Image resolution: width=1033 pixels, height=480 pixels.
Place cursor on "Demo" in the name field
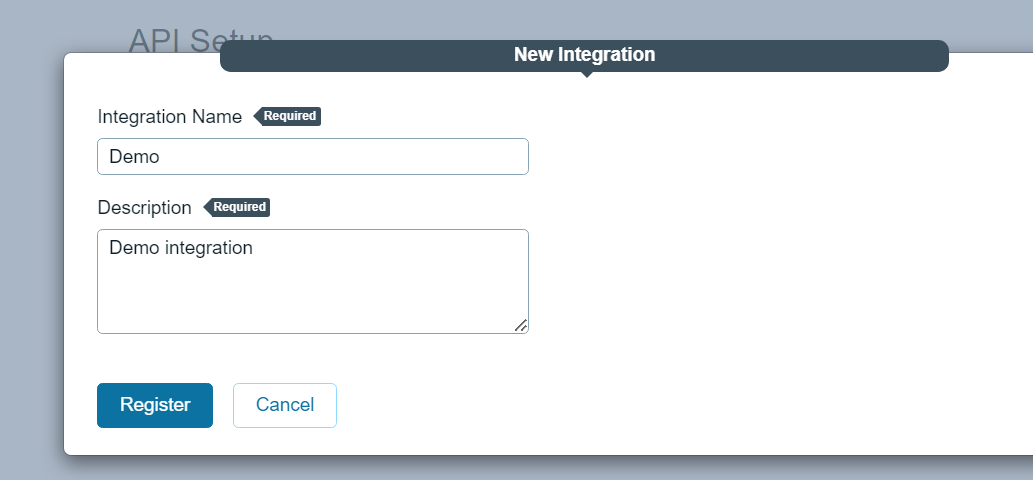(134, 157)
